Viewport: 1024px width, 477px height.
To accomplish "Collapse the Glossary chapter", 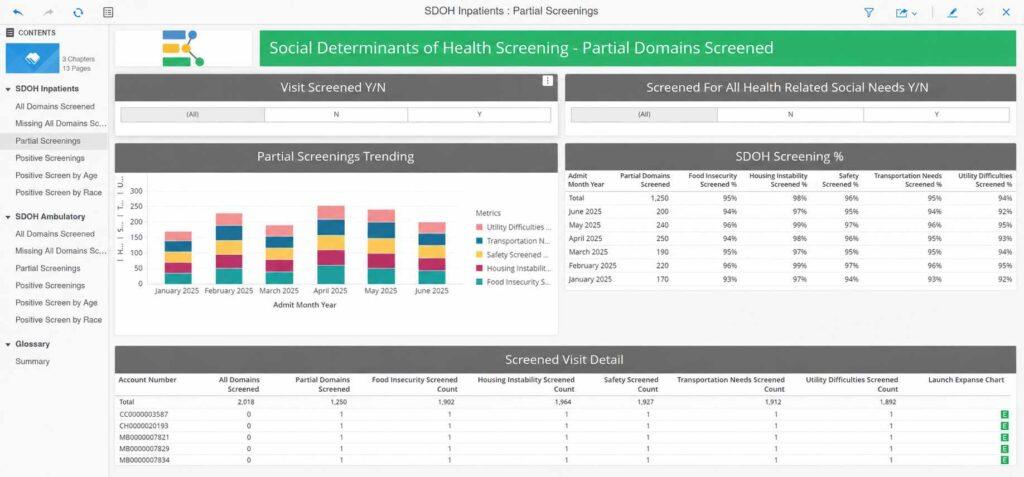I will 8,344.
